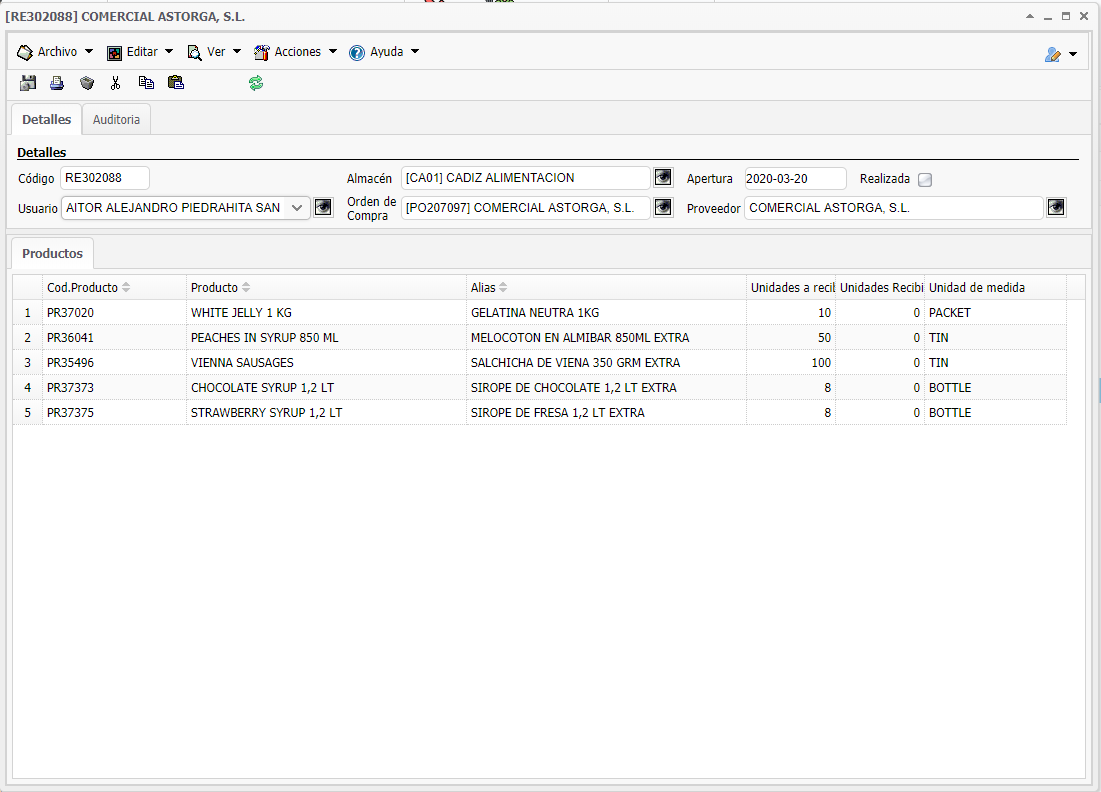The height and width of the screenshot is (792, 1101).
Task: Open the Usuario dropdown list
Action: tap(297, 208)
